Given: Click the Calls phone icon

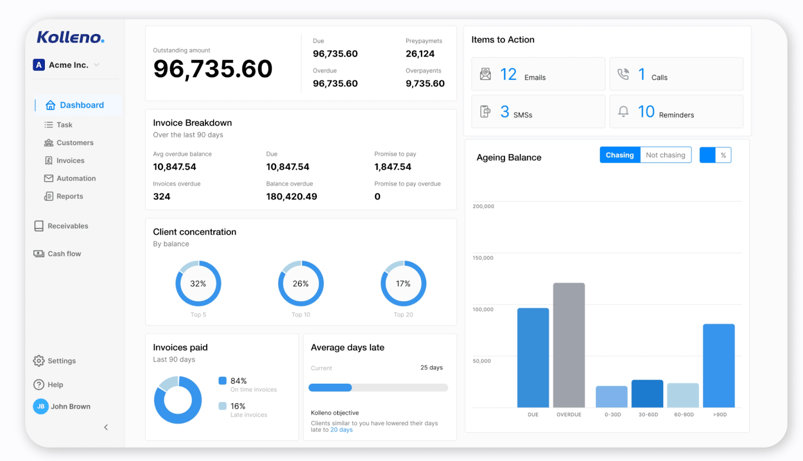Looking at the screenshot, I should coord(623,75).
